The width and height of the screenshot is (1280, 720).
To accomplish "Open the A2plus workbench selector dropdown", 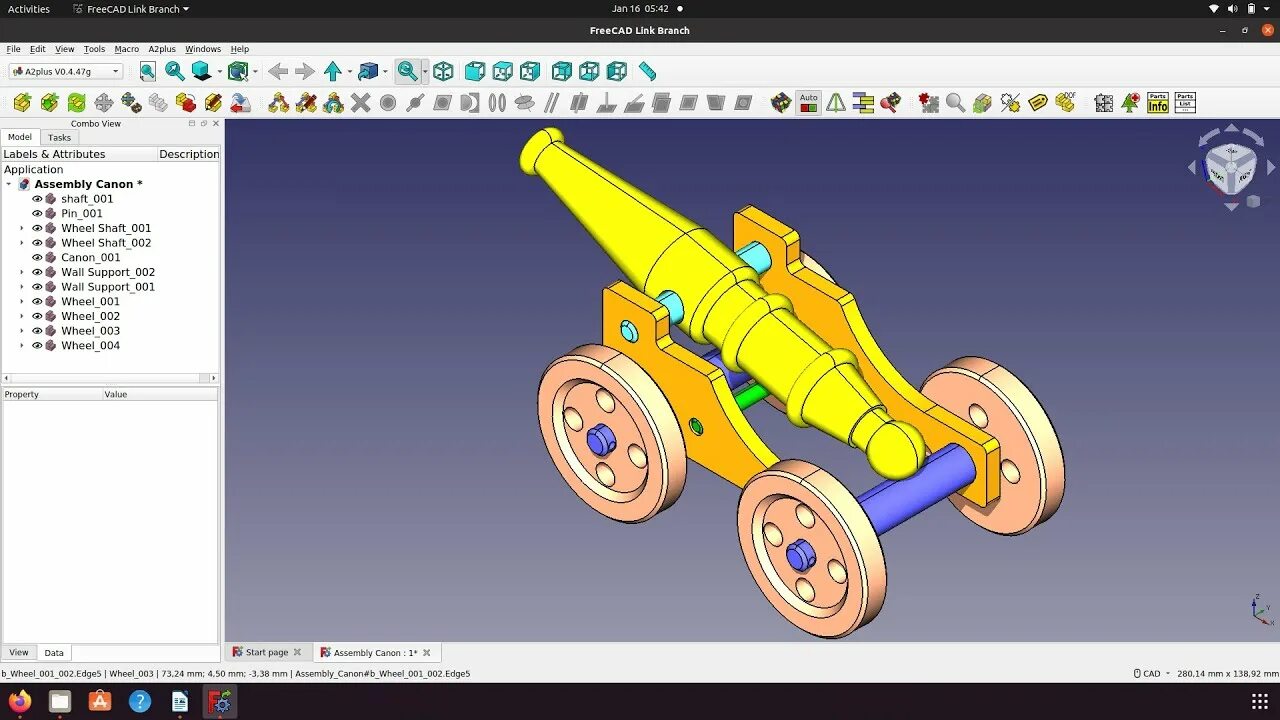I will 66,71.
